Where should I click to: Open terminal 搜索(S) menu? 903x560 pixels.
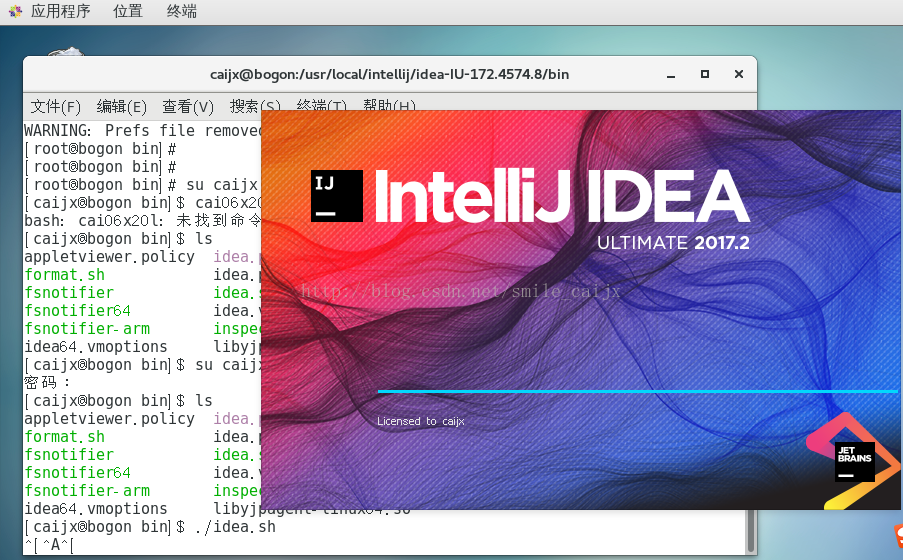coord(255,105)
